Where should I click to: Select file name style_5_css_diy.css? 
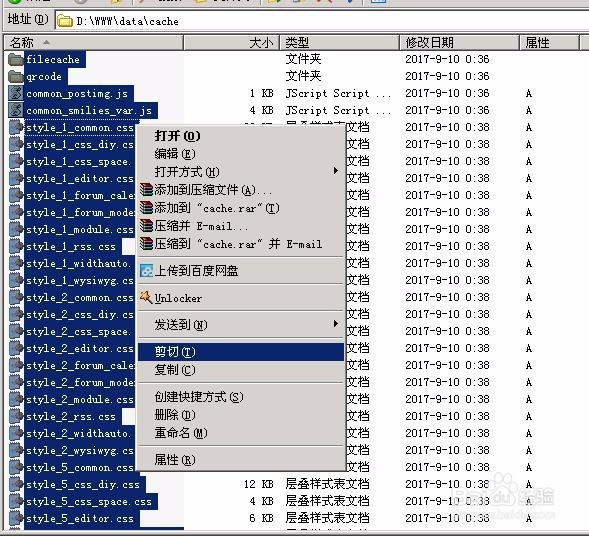[x=83, y=484]
